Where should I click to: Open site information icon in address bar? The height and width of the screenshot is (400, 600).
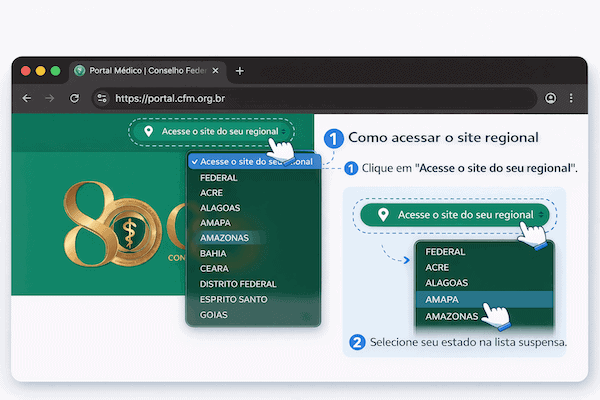point(102,98)
